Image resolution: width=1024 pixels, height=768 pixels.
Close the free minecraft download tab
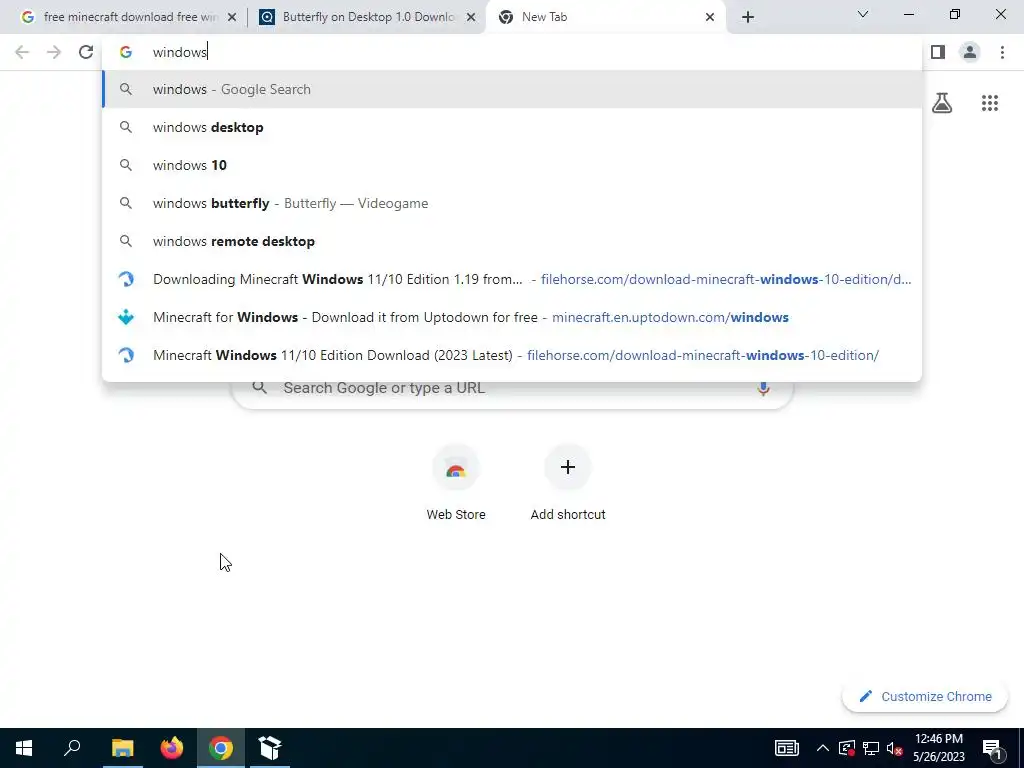tap(232, 17)
